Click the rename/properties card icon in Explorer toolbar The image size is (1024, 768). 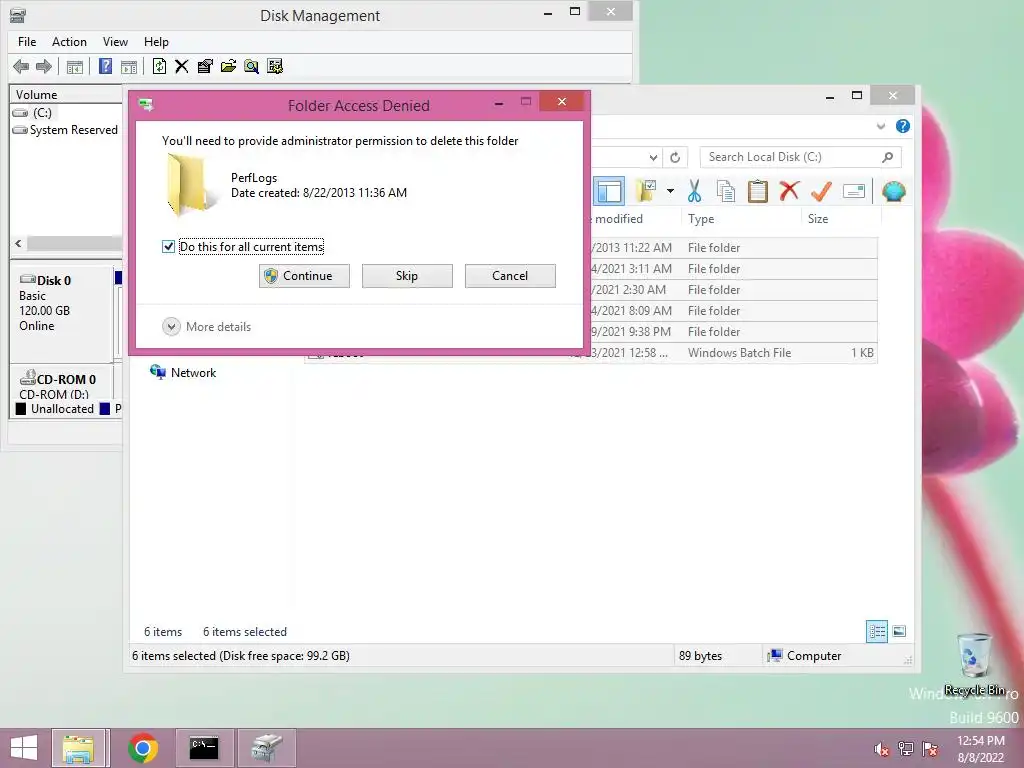click(854, 191)
